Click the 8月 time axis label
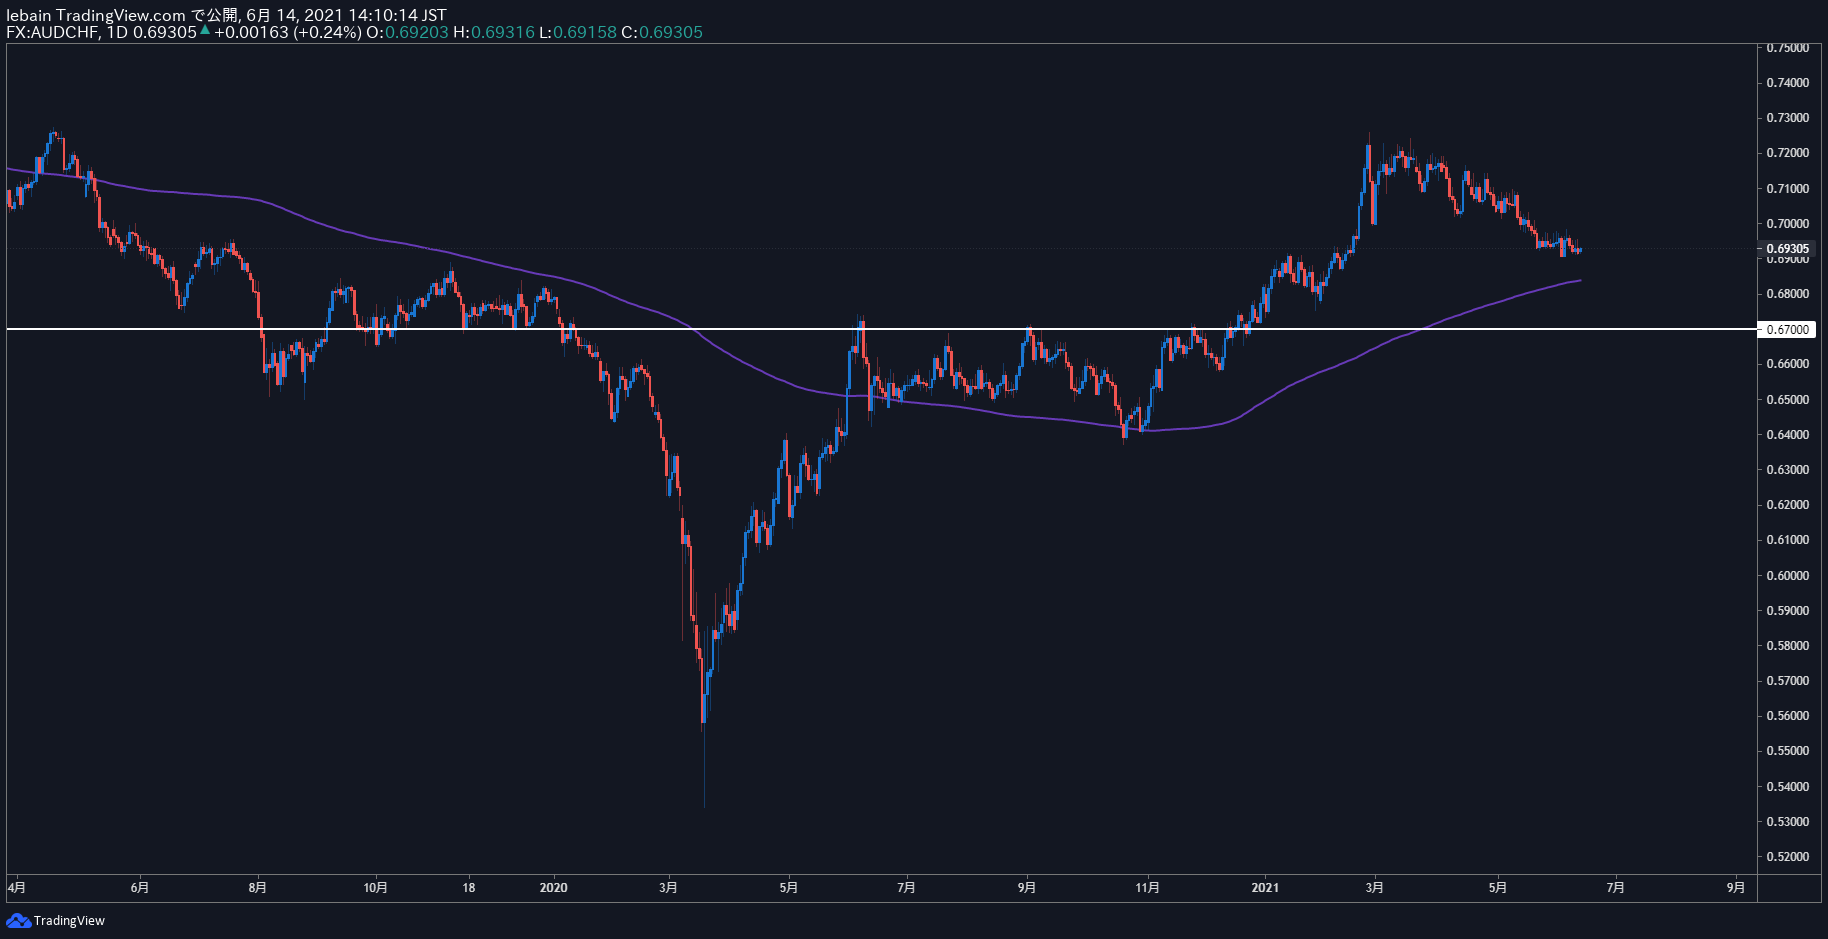This screenshot has height=939, width=1828. tap(258, 888)
